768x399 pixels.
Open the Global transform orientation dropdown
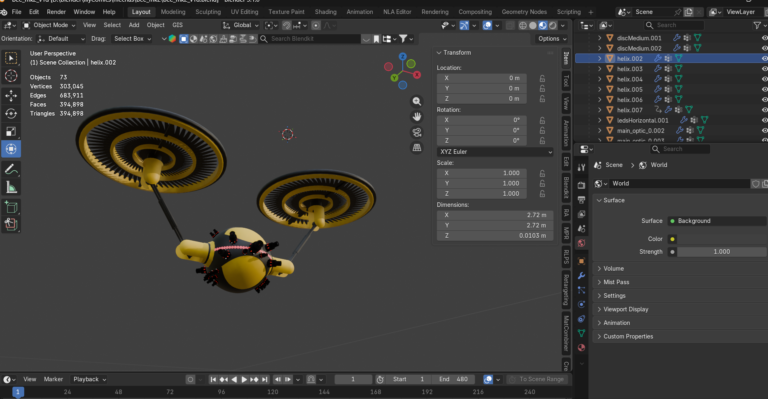coord(240,25)
